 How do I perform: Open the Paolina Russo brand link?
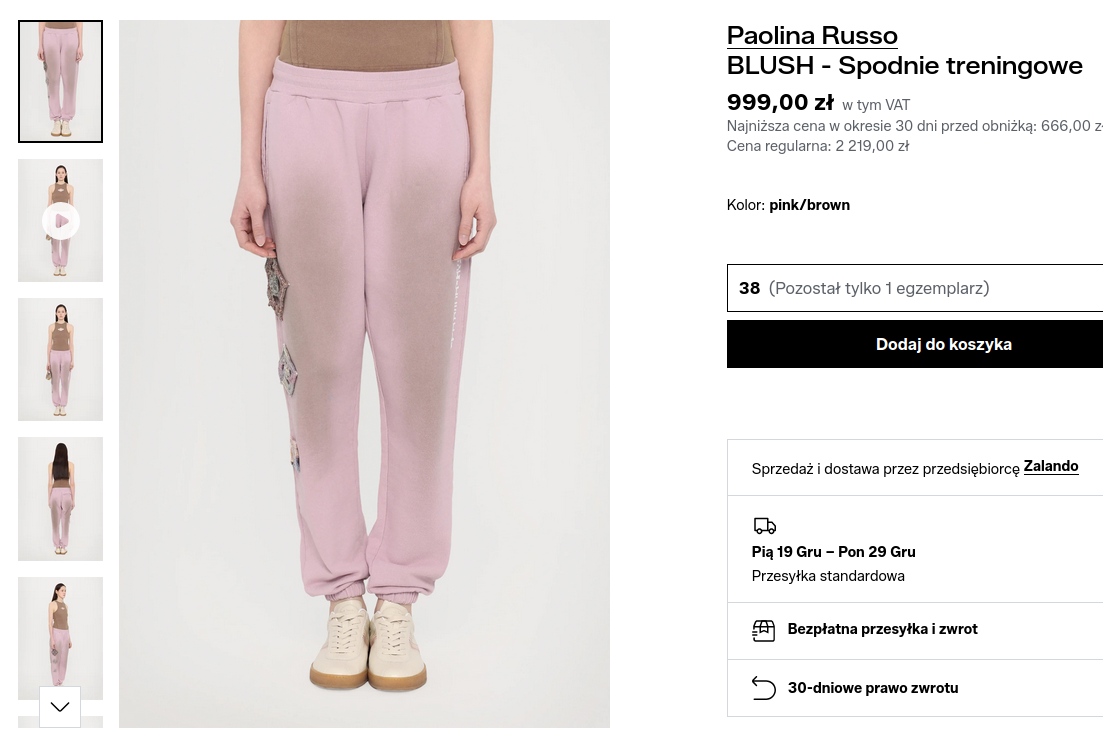click(x=812, y=36)
